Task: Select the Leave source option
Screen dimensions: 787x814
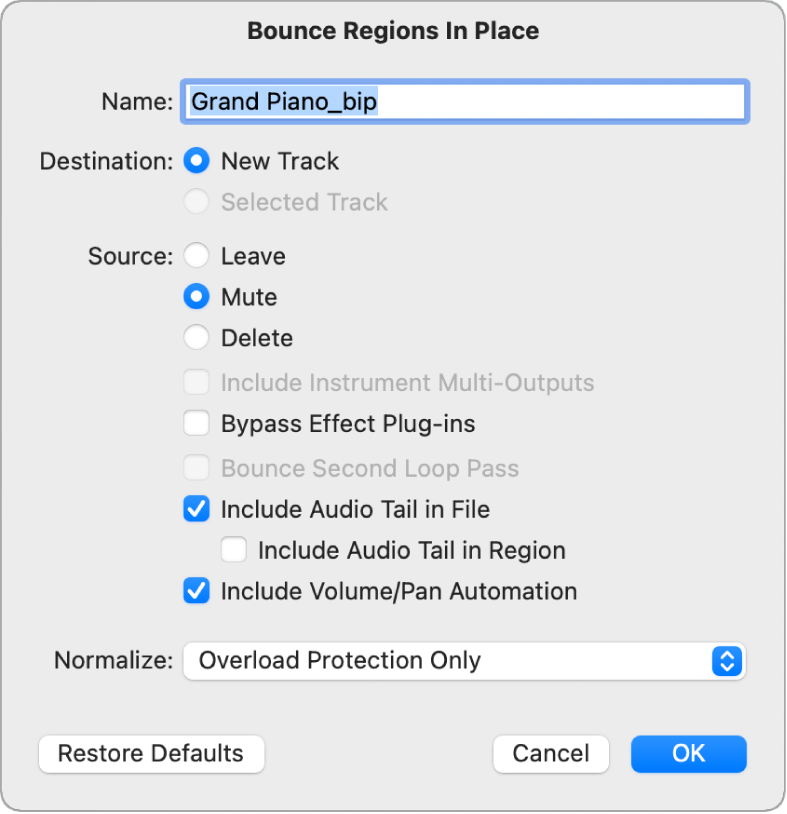Action: (197, 256)
